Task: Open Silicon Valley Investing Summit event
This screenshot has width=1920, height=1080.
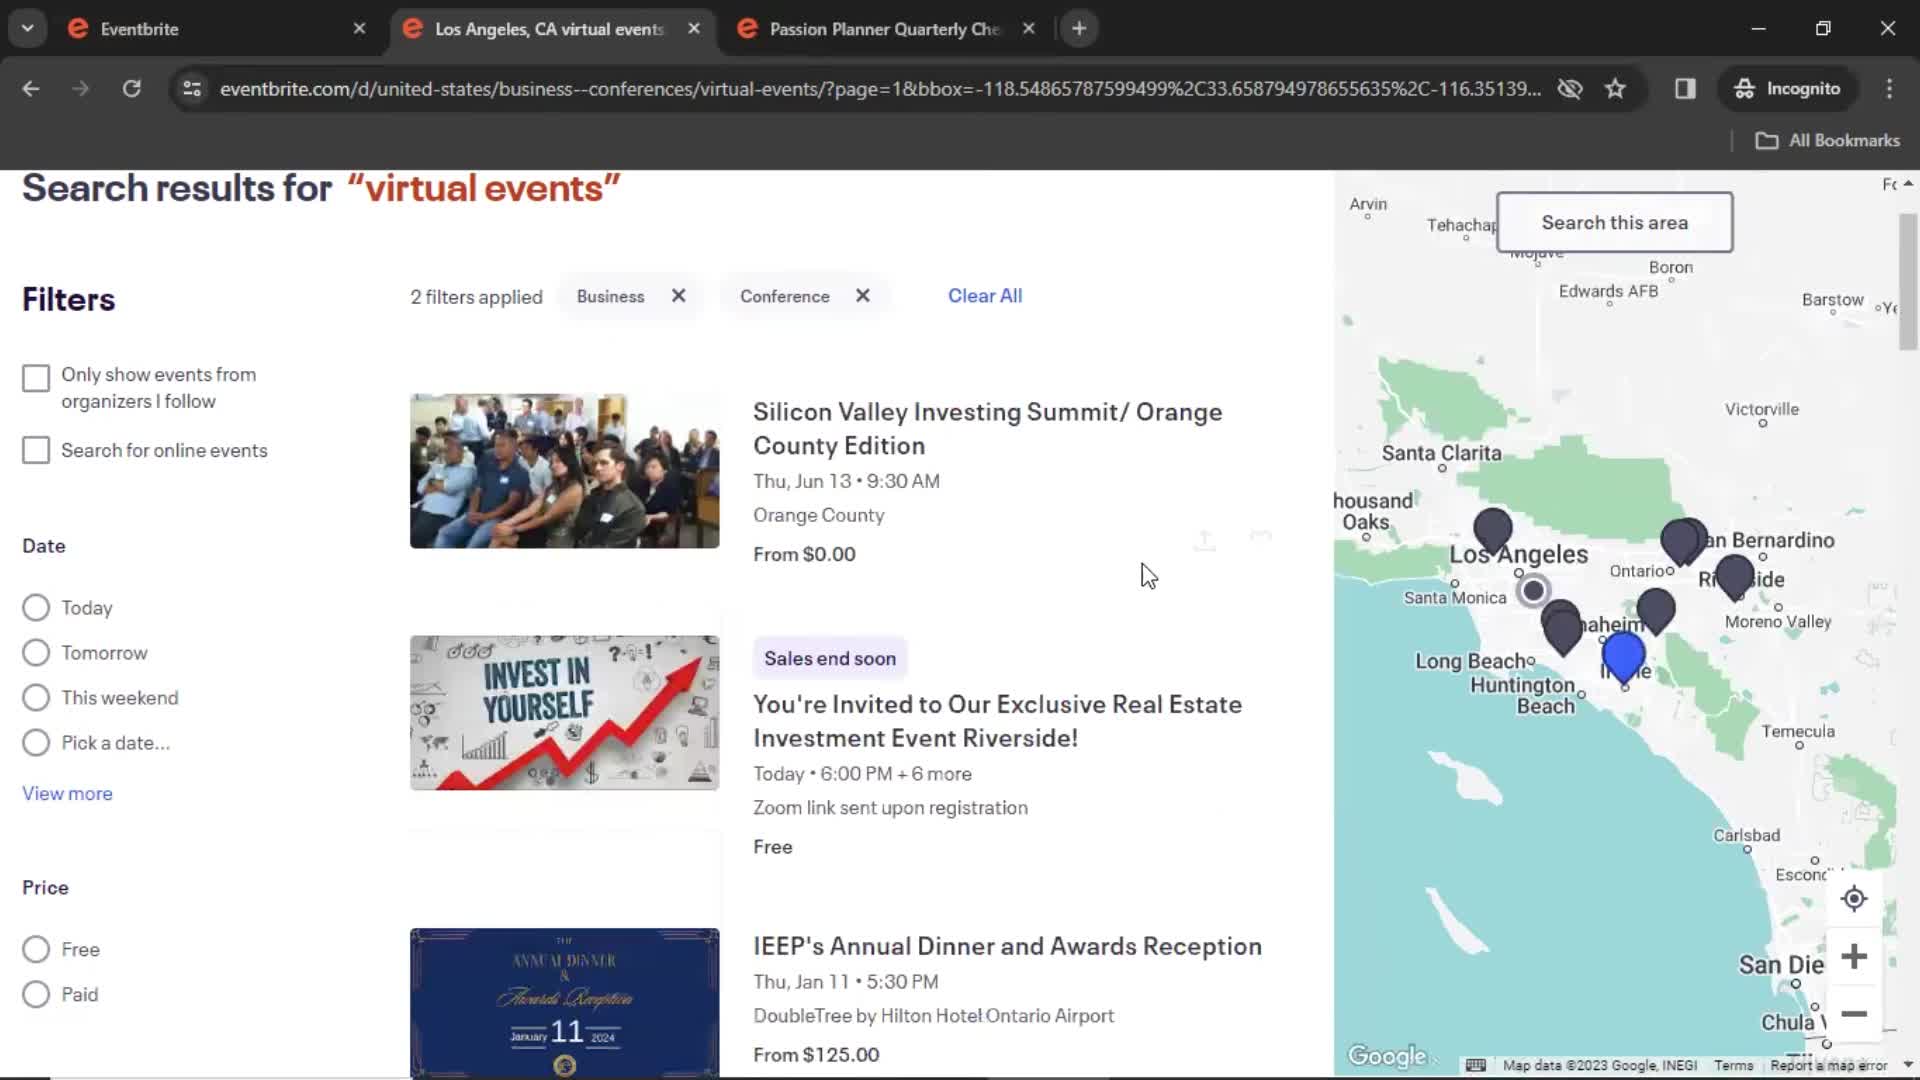Action: [x=987, y=429]
